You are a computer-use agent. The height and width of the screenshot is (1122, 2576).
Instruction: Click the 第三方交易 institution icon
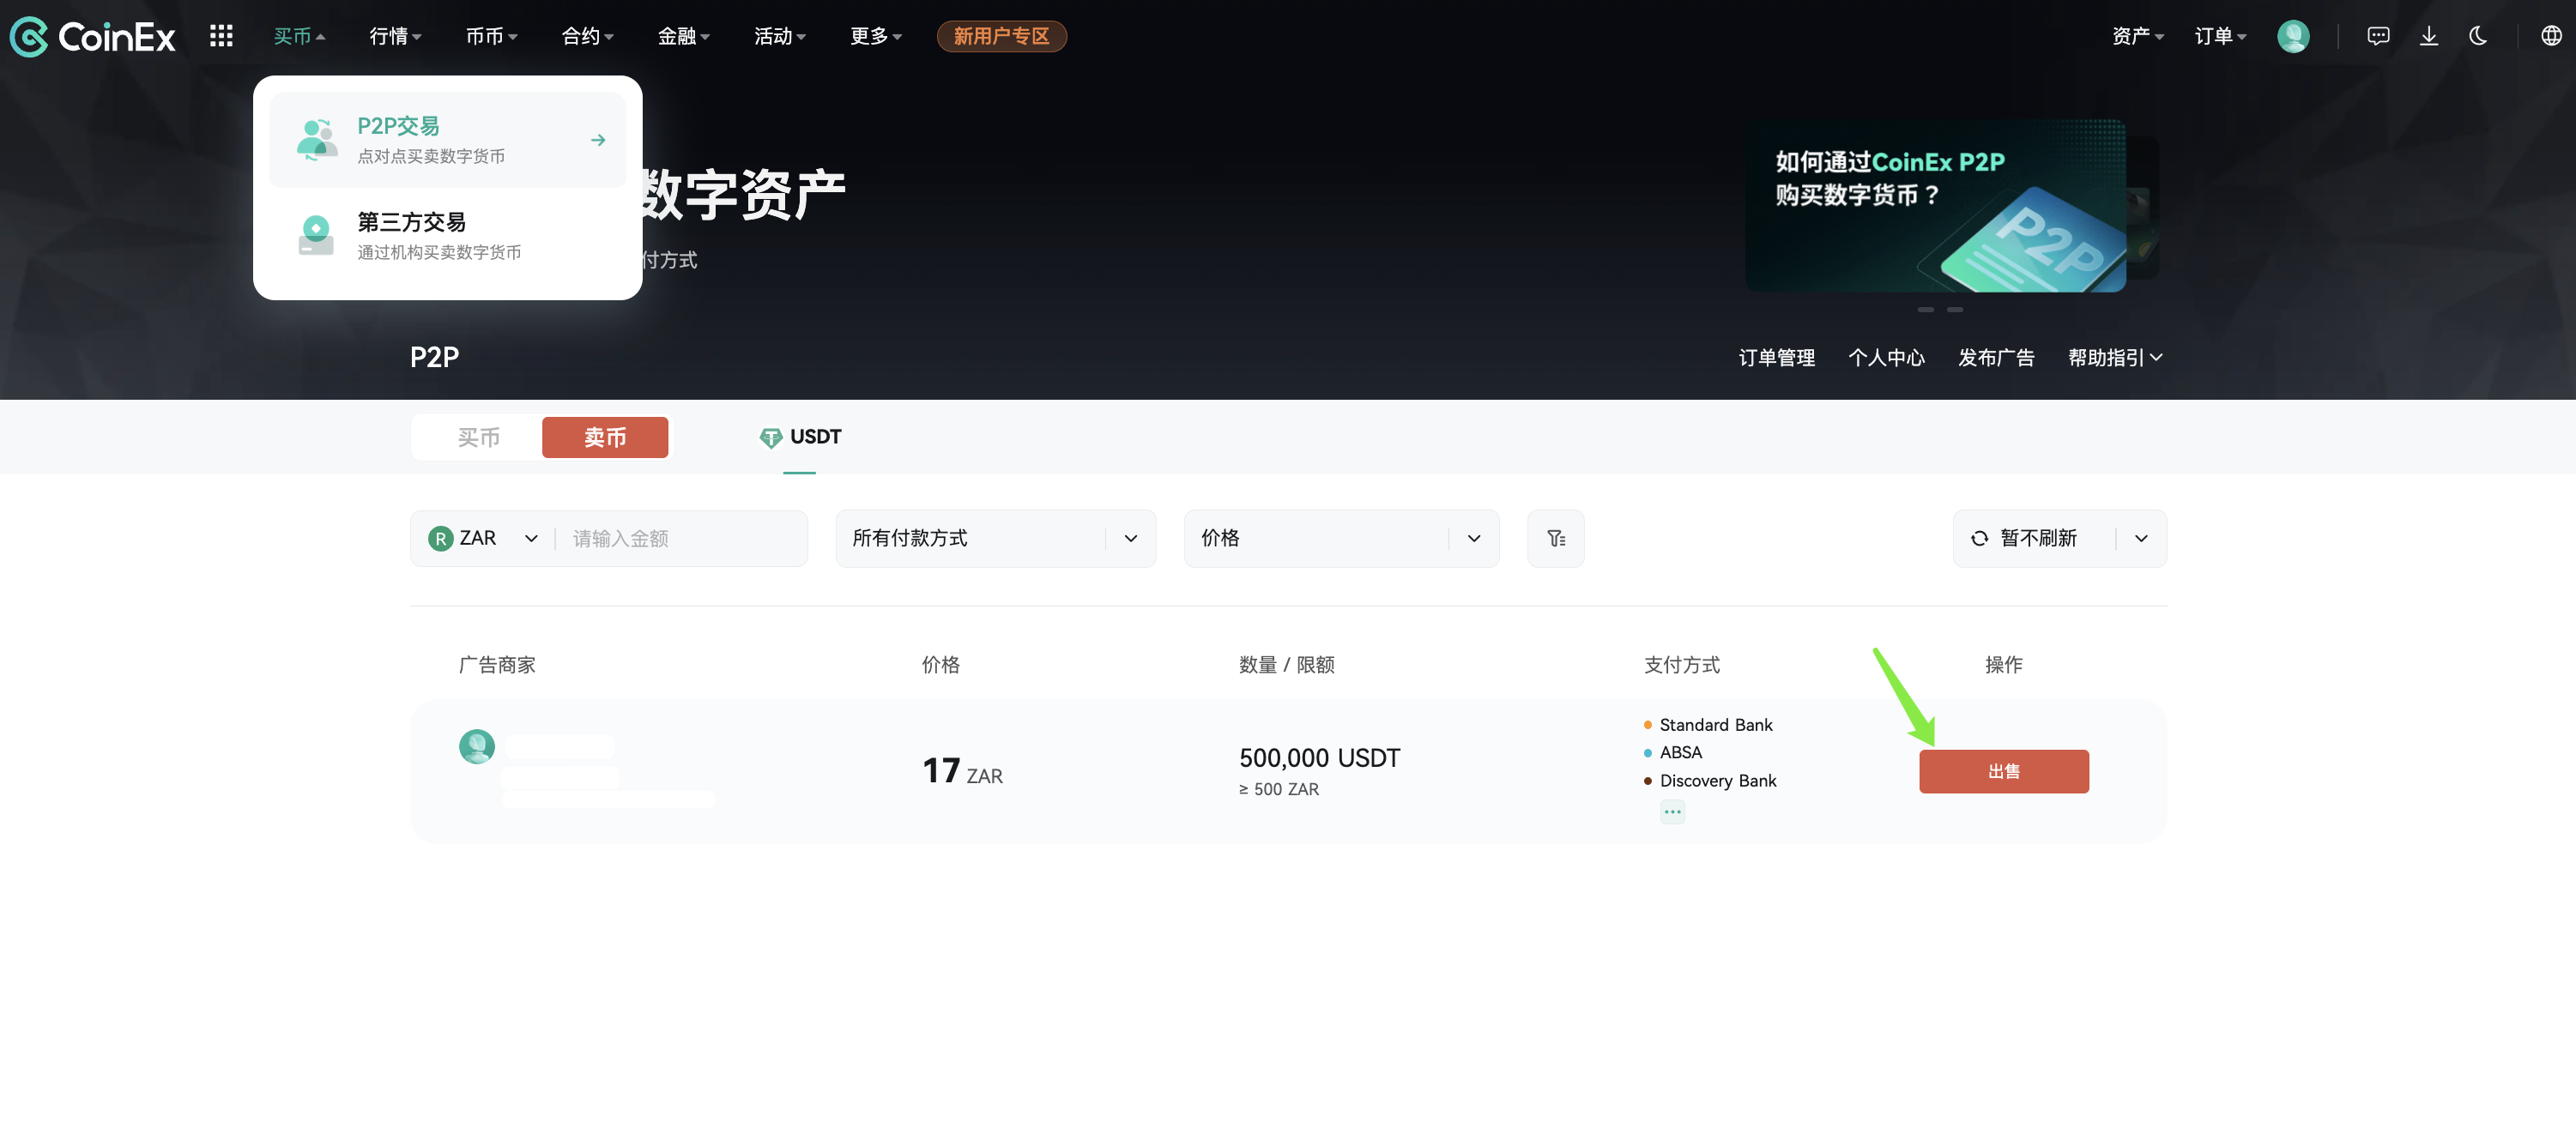316,235
